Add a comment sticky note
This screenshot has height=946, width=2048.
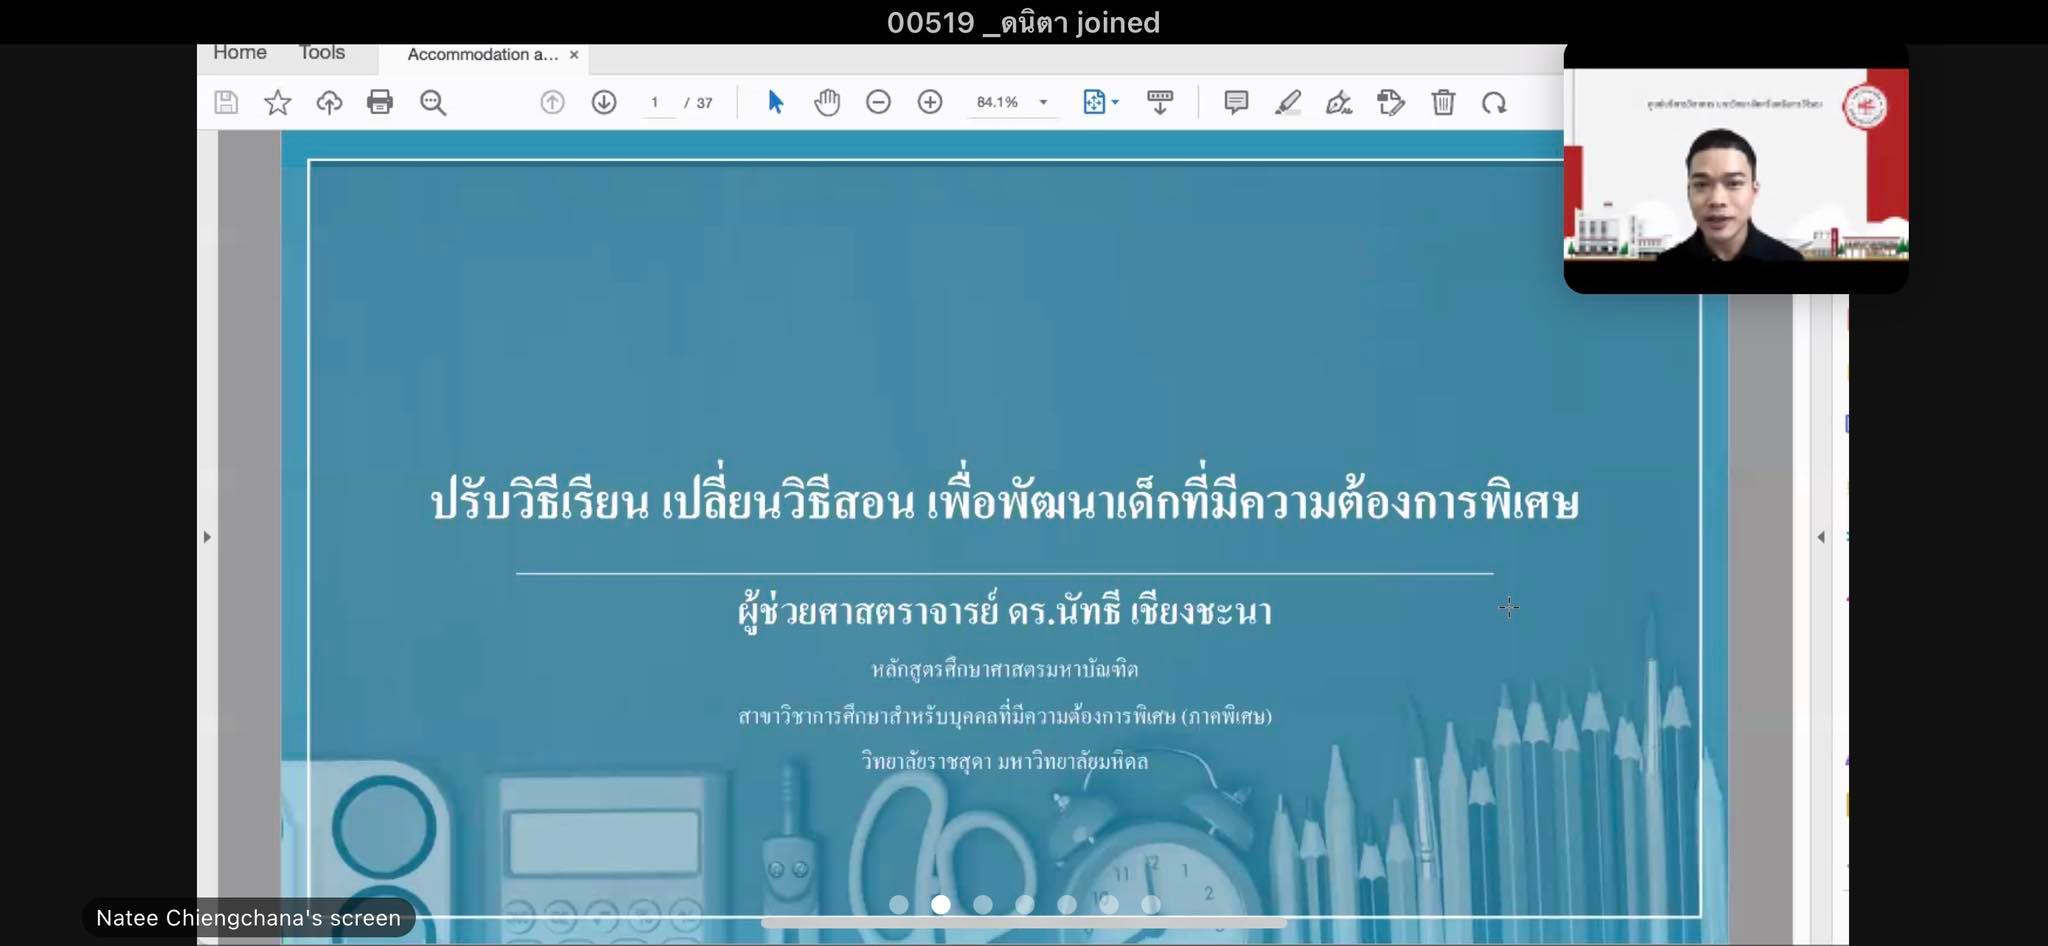(x=1236, y=102)
